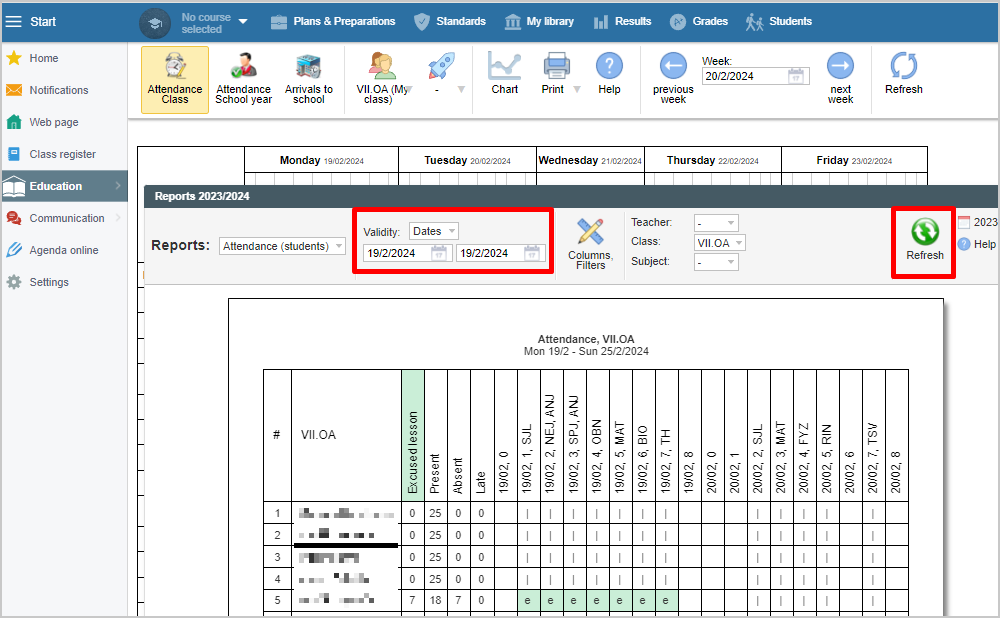Open Attendance School year view
This screenshot has height=618, width=1000.
click(x=244, y=80)
